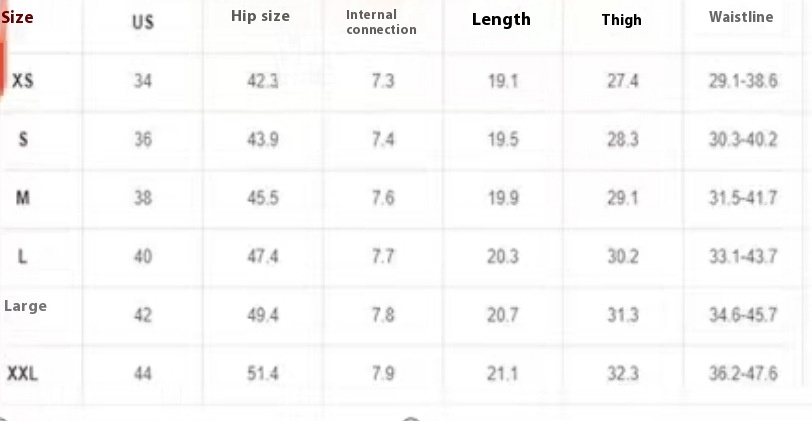Click the thigh value 31.3
This screenshot has height=421, width=812.
pyautogui.click(x=622, y=315)
